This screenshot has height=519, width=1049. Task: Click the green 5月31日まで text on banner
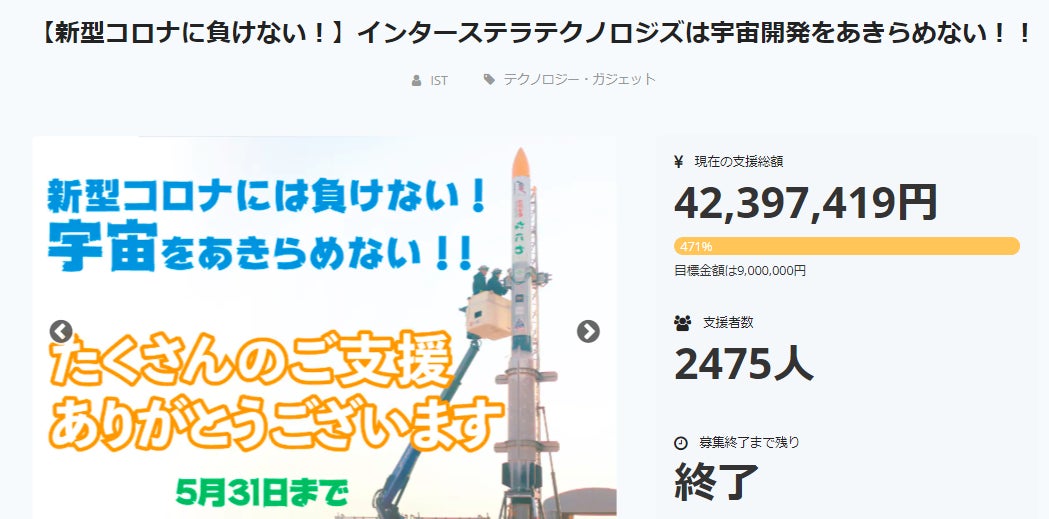(262, 493)
